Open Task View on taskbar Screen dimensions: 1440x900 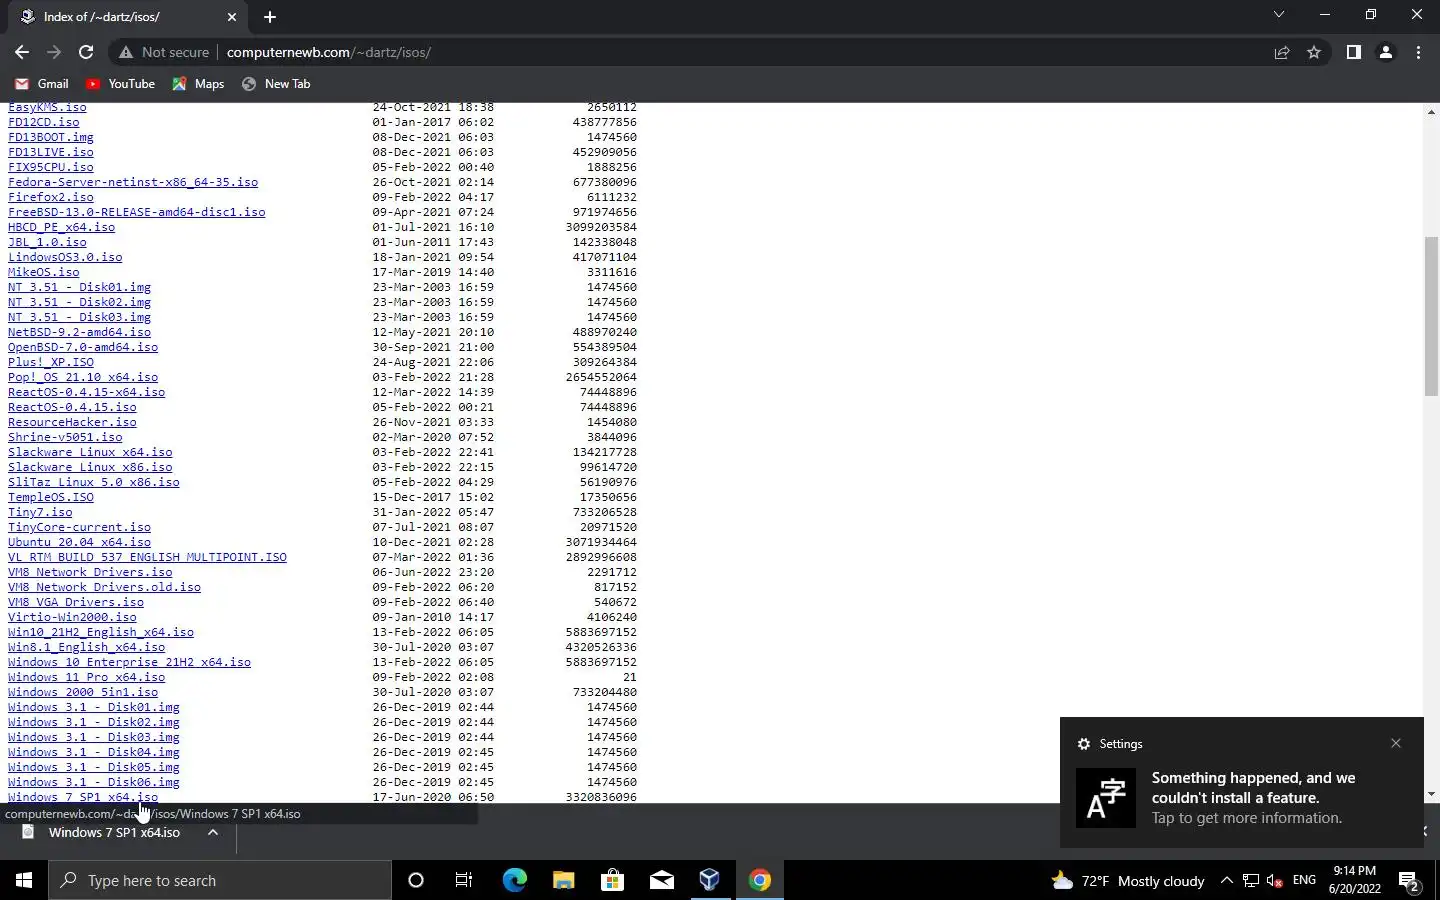click(x=464, y=880)
